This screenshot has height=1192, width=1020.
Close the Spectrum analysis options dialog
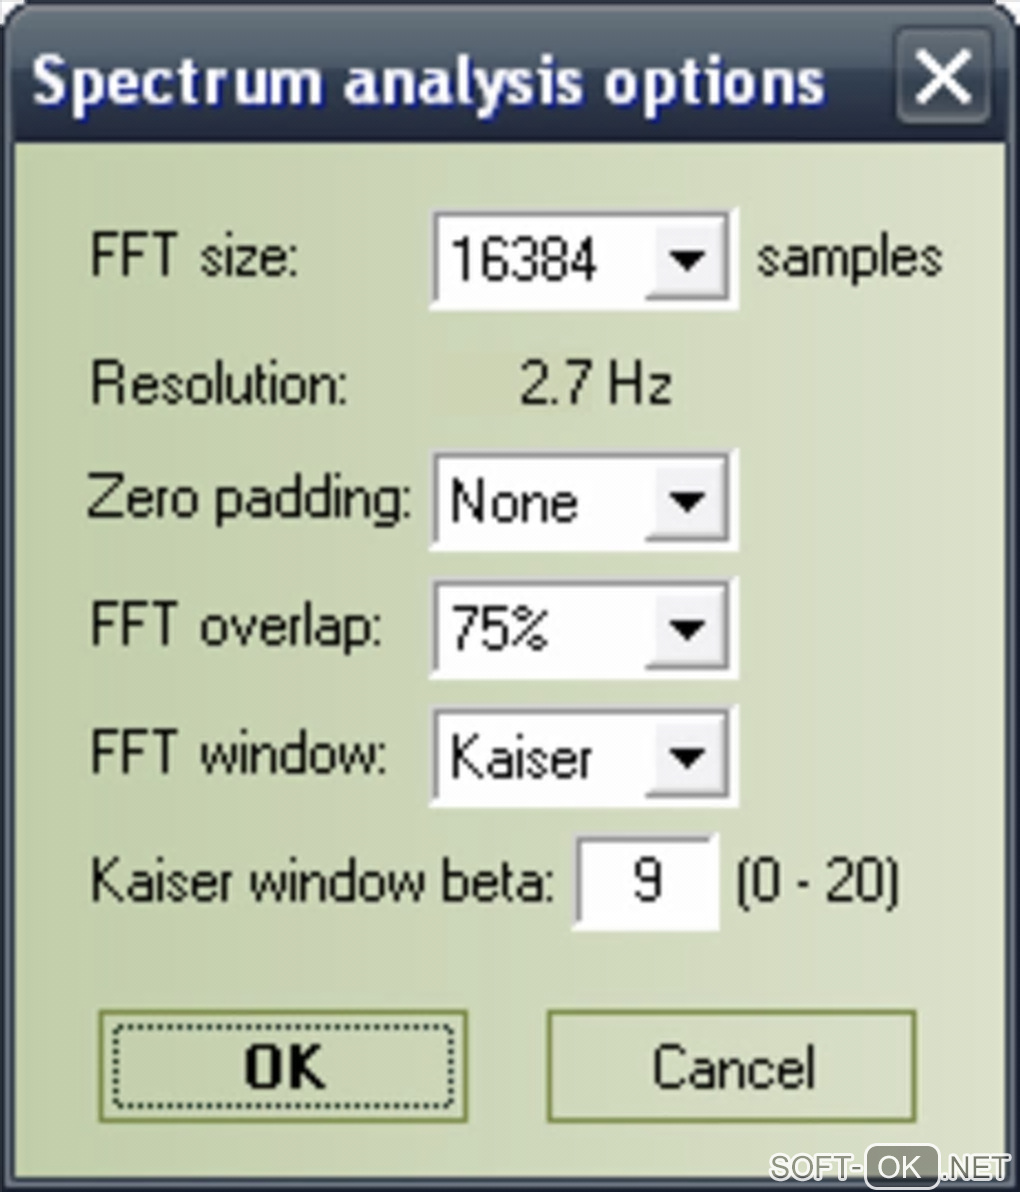pyautogui.click(x=942, y=76)
